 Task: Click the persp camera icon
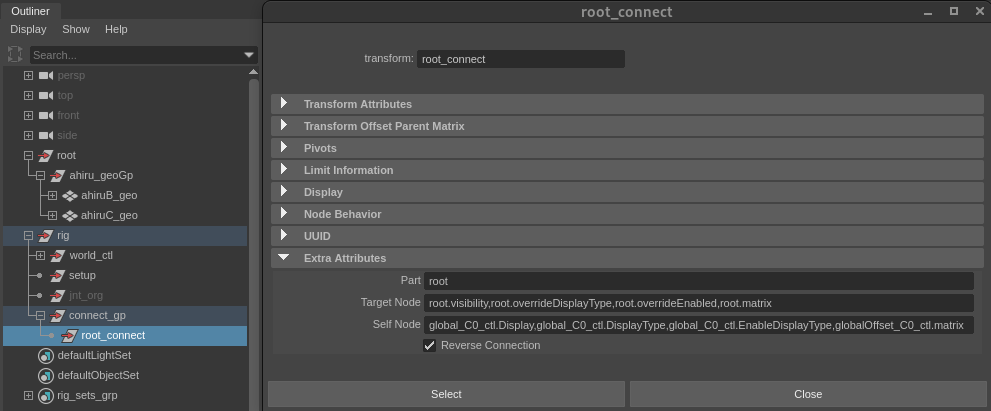(45, 76)
